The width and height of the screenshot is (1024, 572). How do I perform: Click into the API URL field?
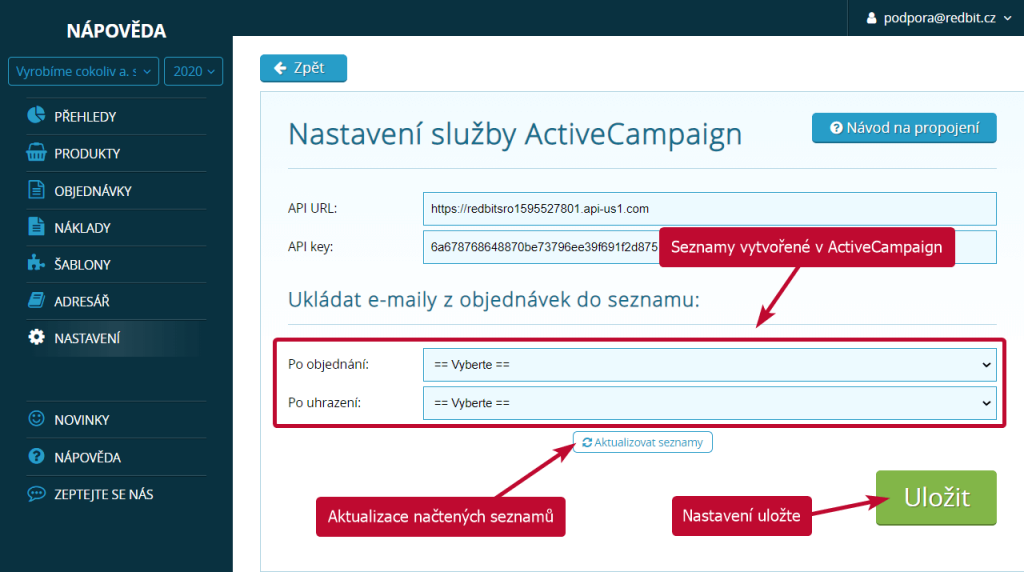(709, 209)
